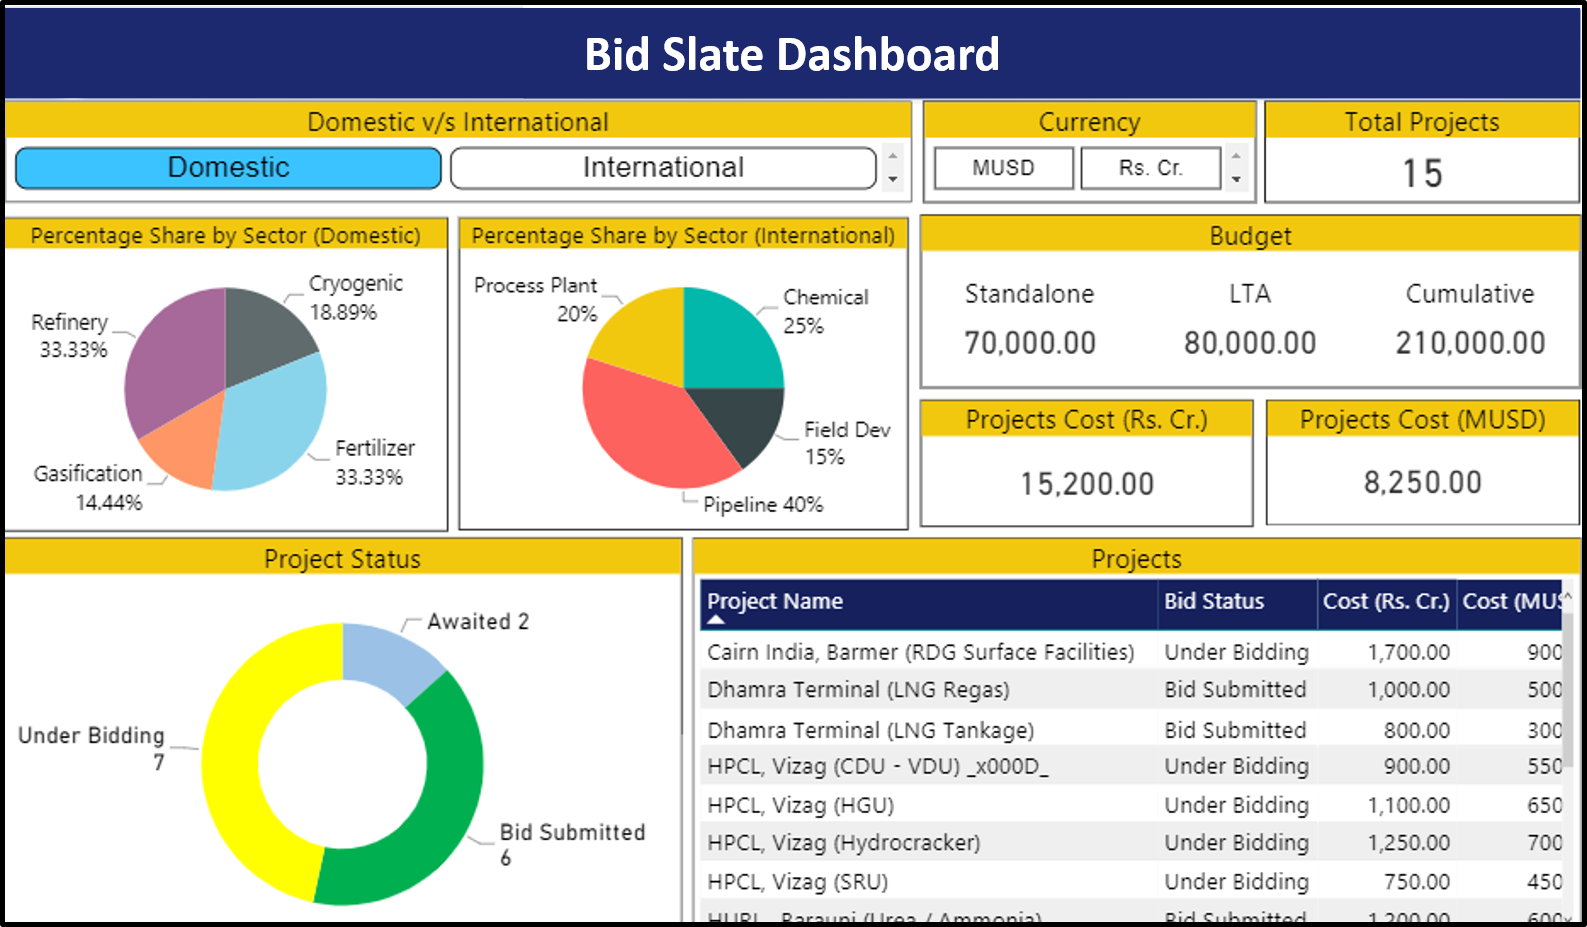Image resolution: width=1587 pixels, height=927 pixels.
Task: Click sort arrow under Project Name header
Action: coord(715,620)
